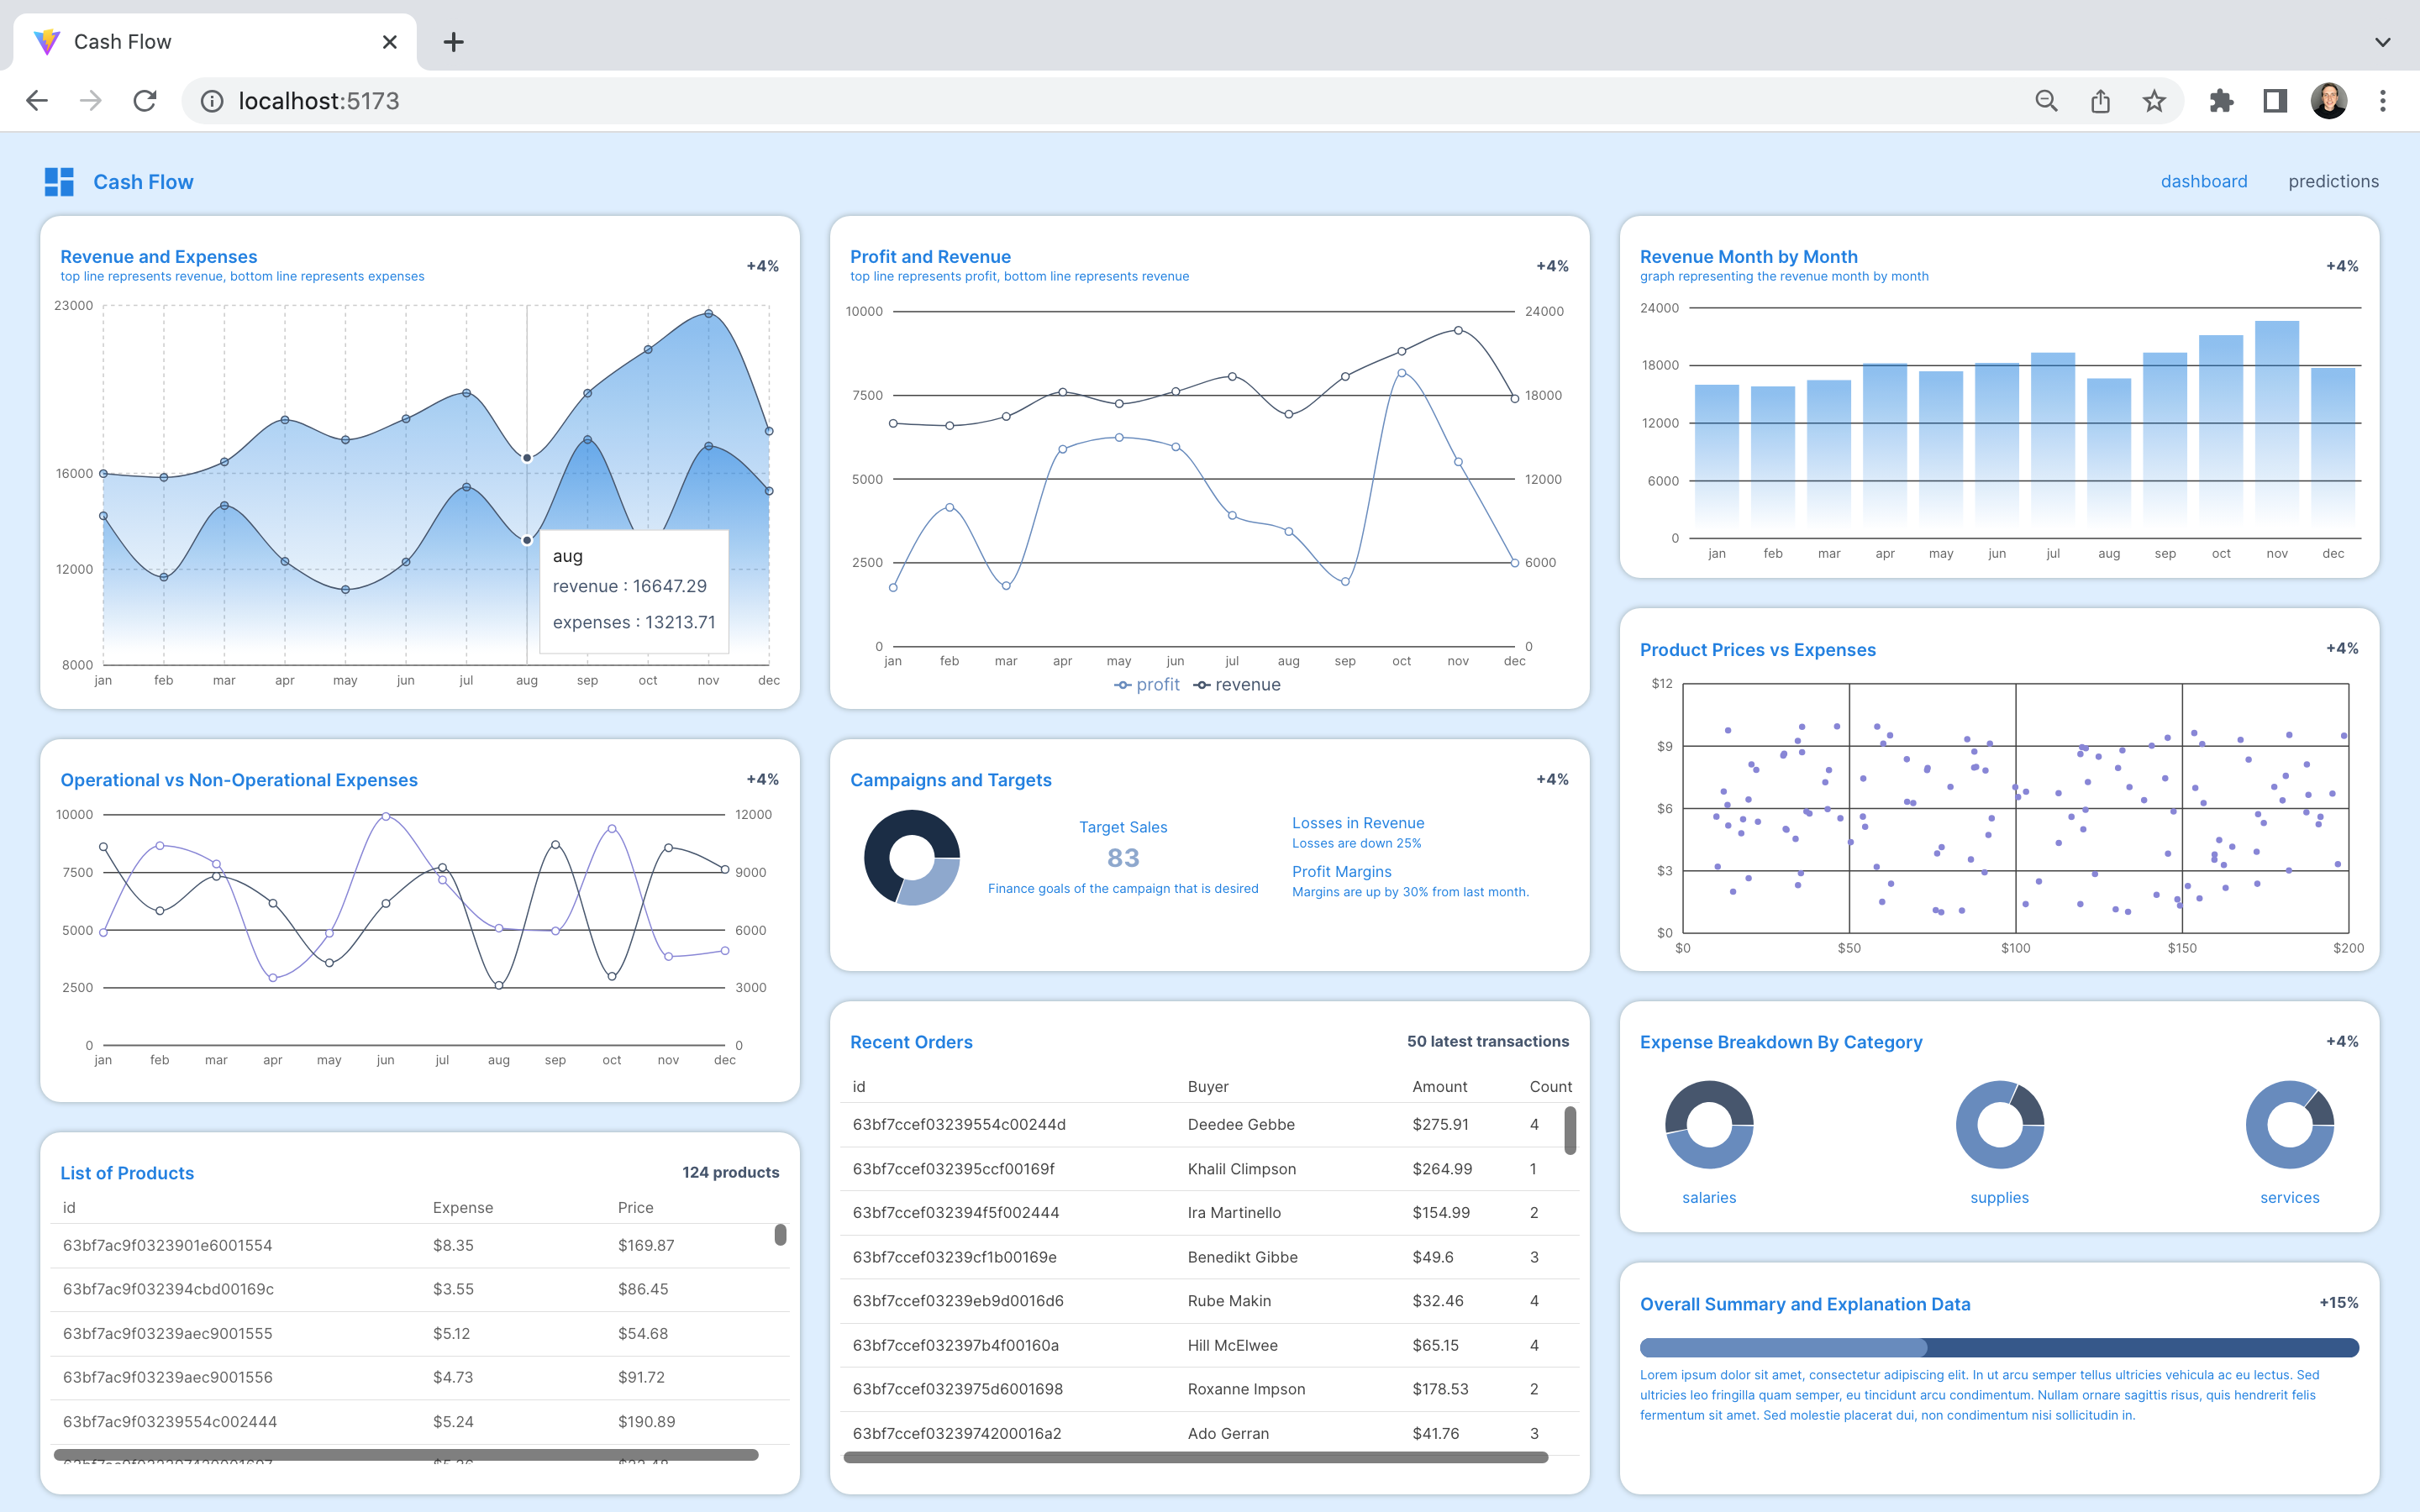
Task: Go to the dashboard page
Action: pos(2204,181)
